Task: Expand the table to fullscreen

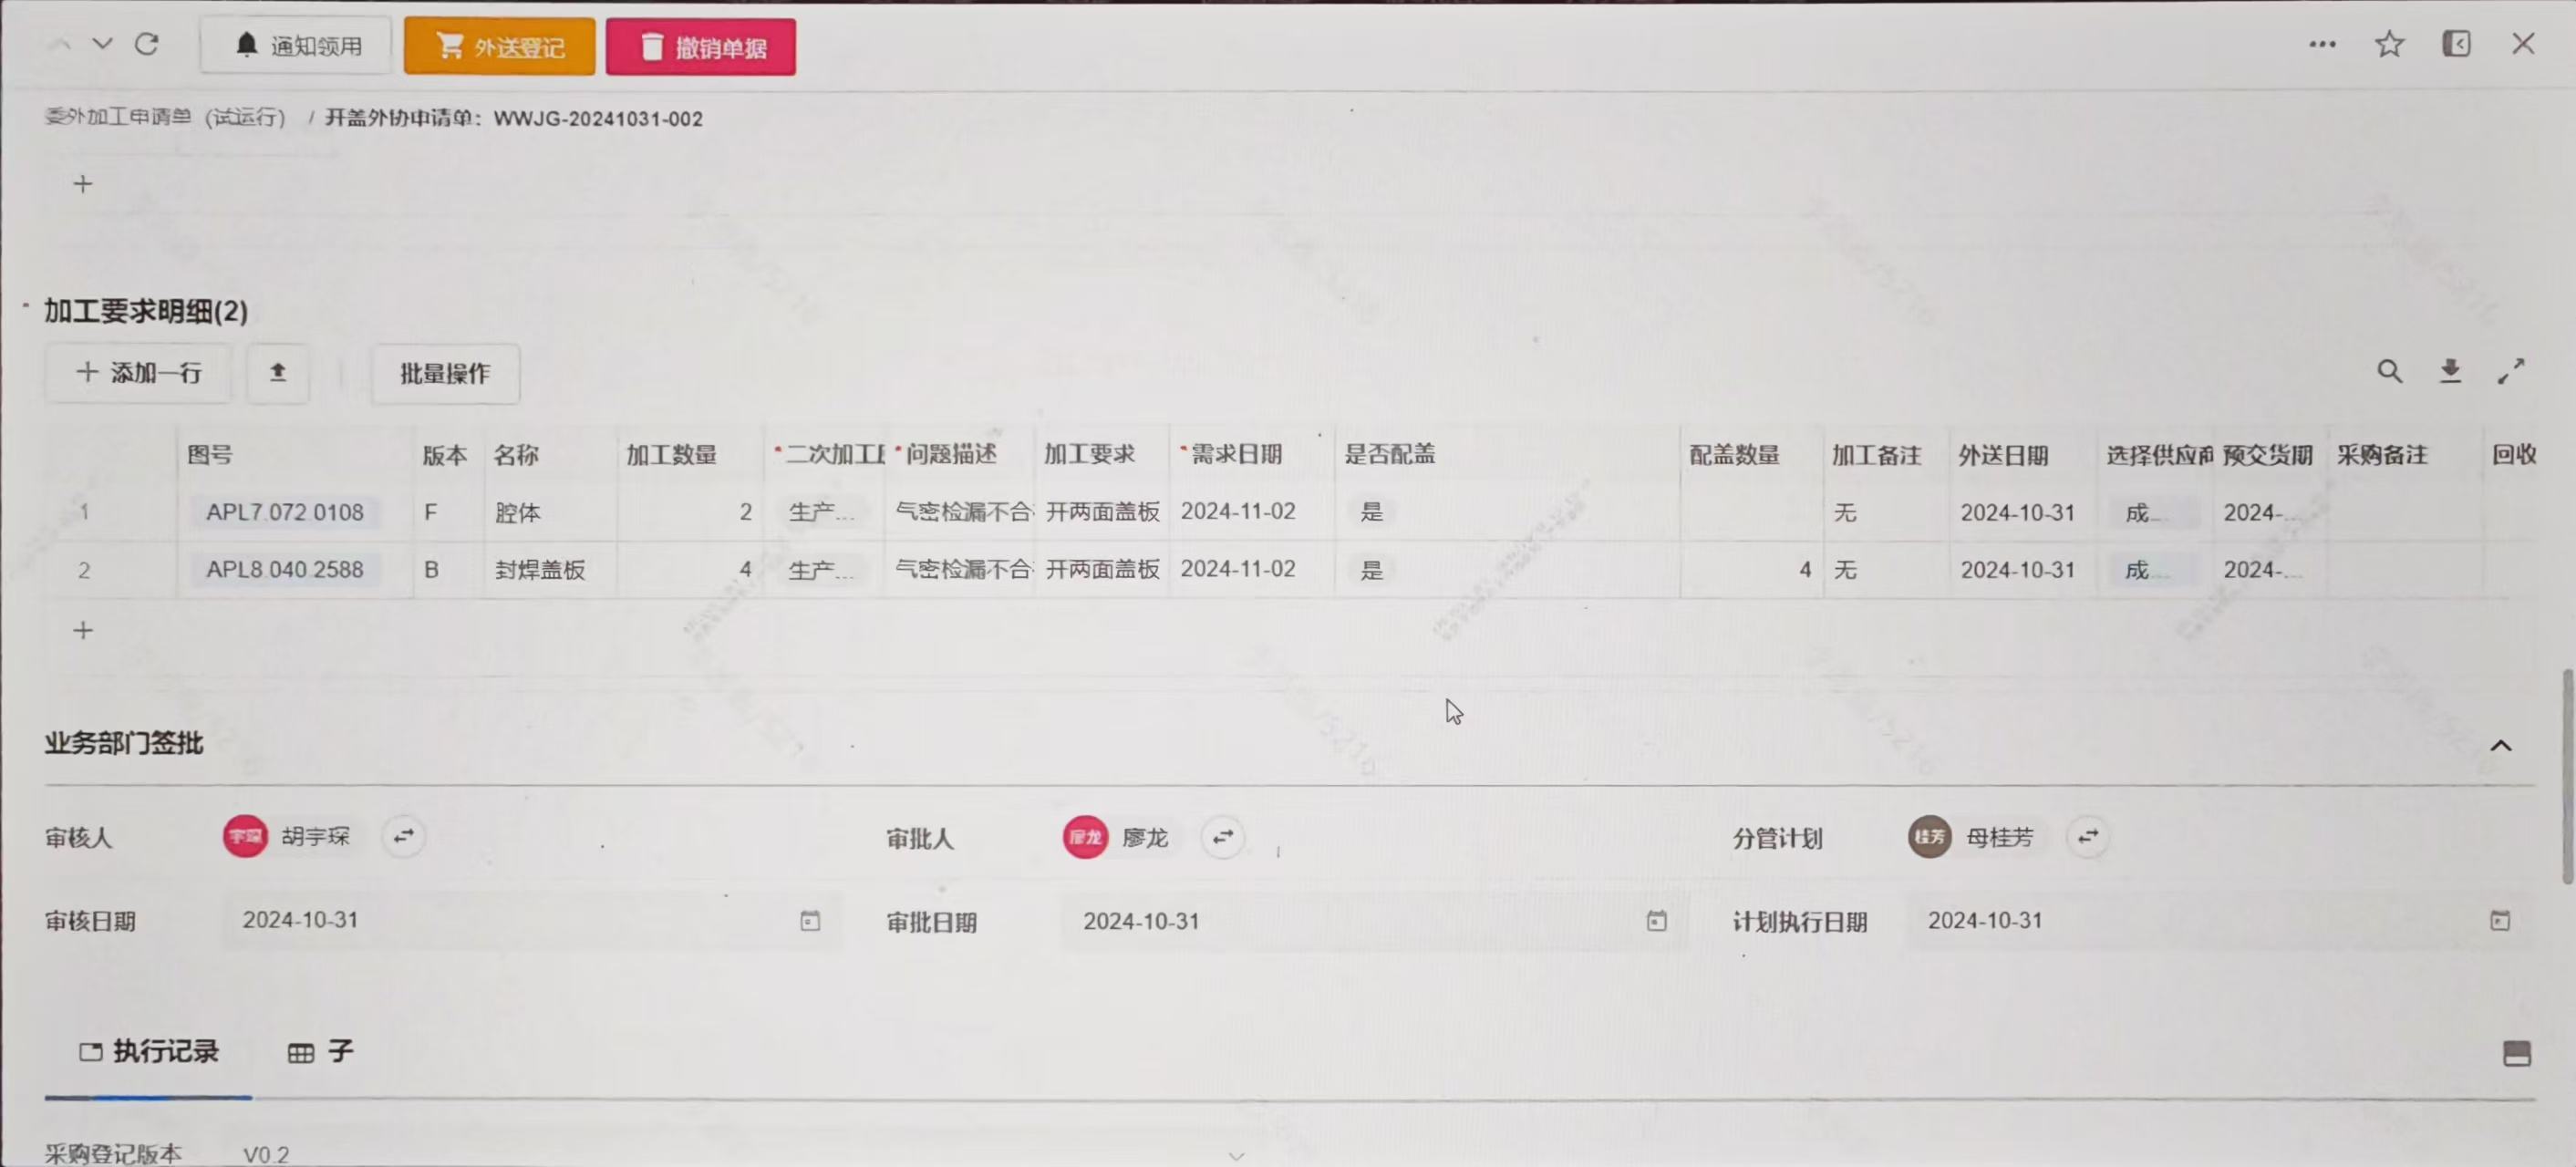Action: pyautogui.click(x=2511, y=372)
